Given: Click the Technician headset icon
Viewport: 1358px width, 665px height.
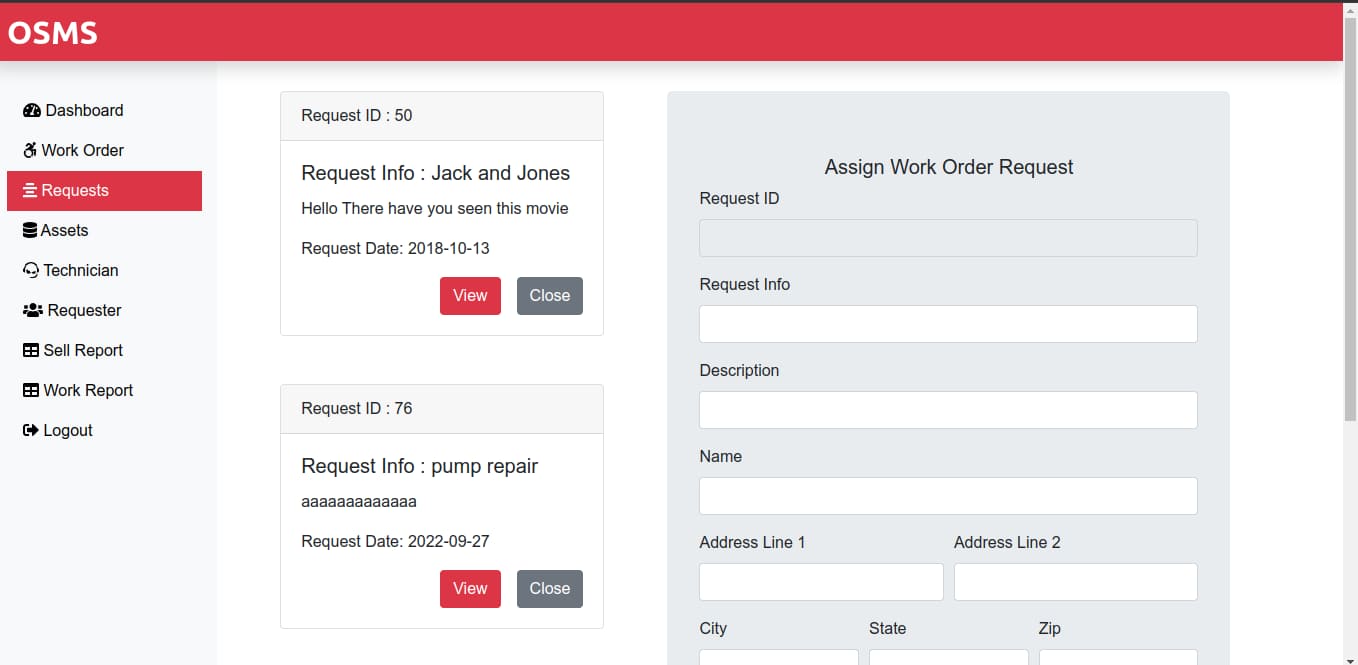Looking at the screenshot, I should [x=31, y=270].
